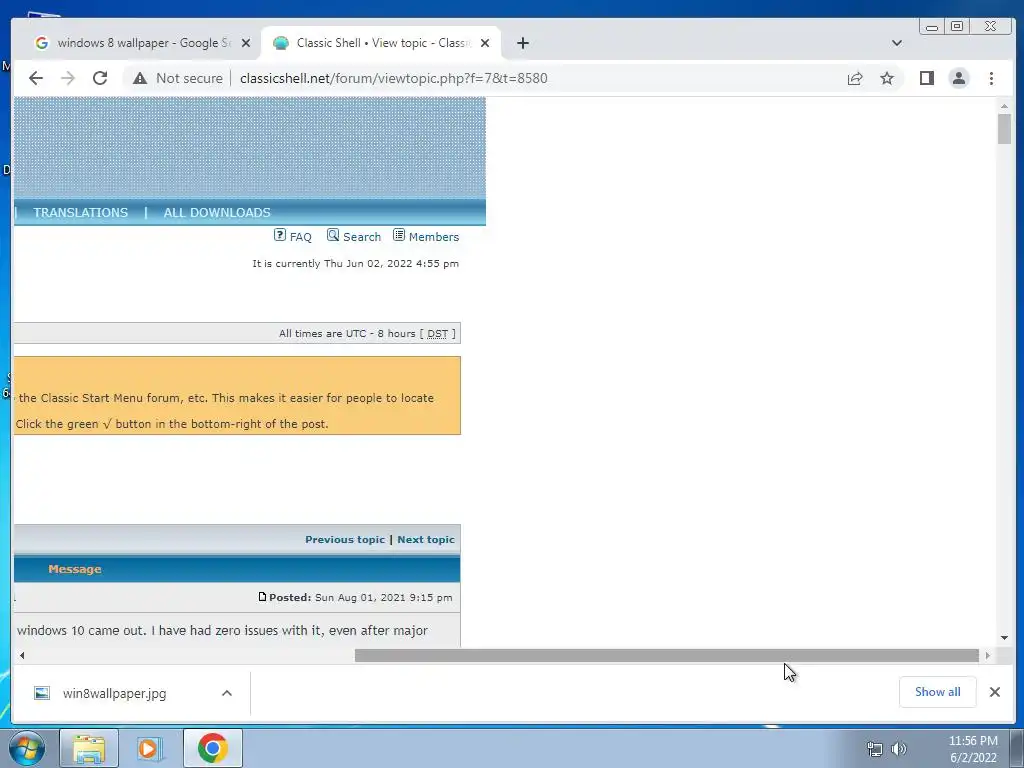
Task: Click the address bar URL
Action: pos(394,78)
